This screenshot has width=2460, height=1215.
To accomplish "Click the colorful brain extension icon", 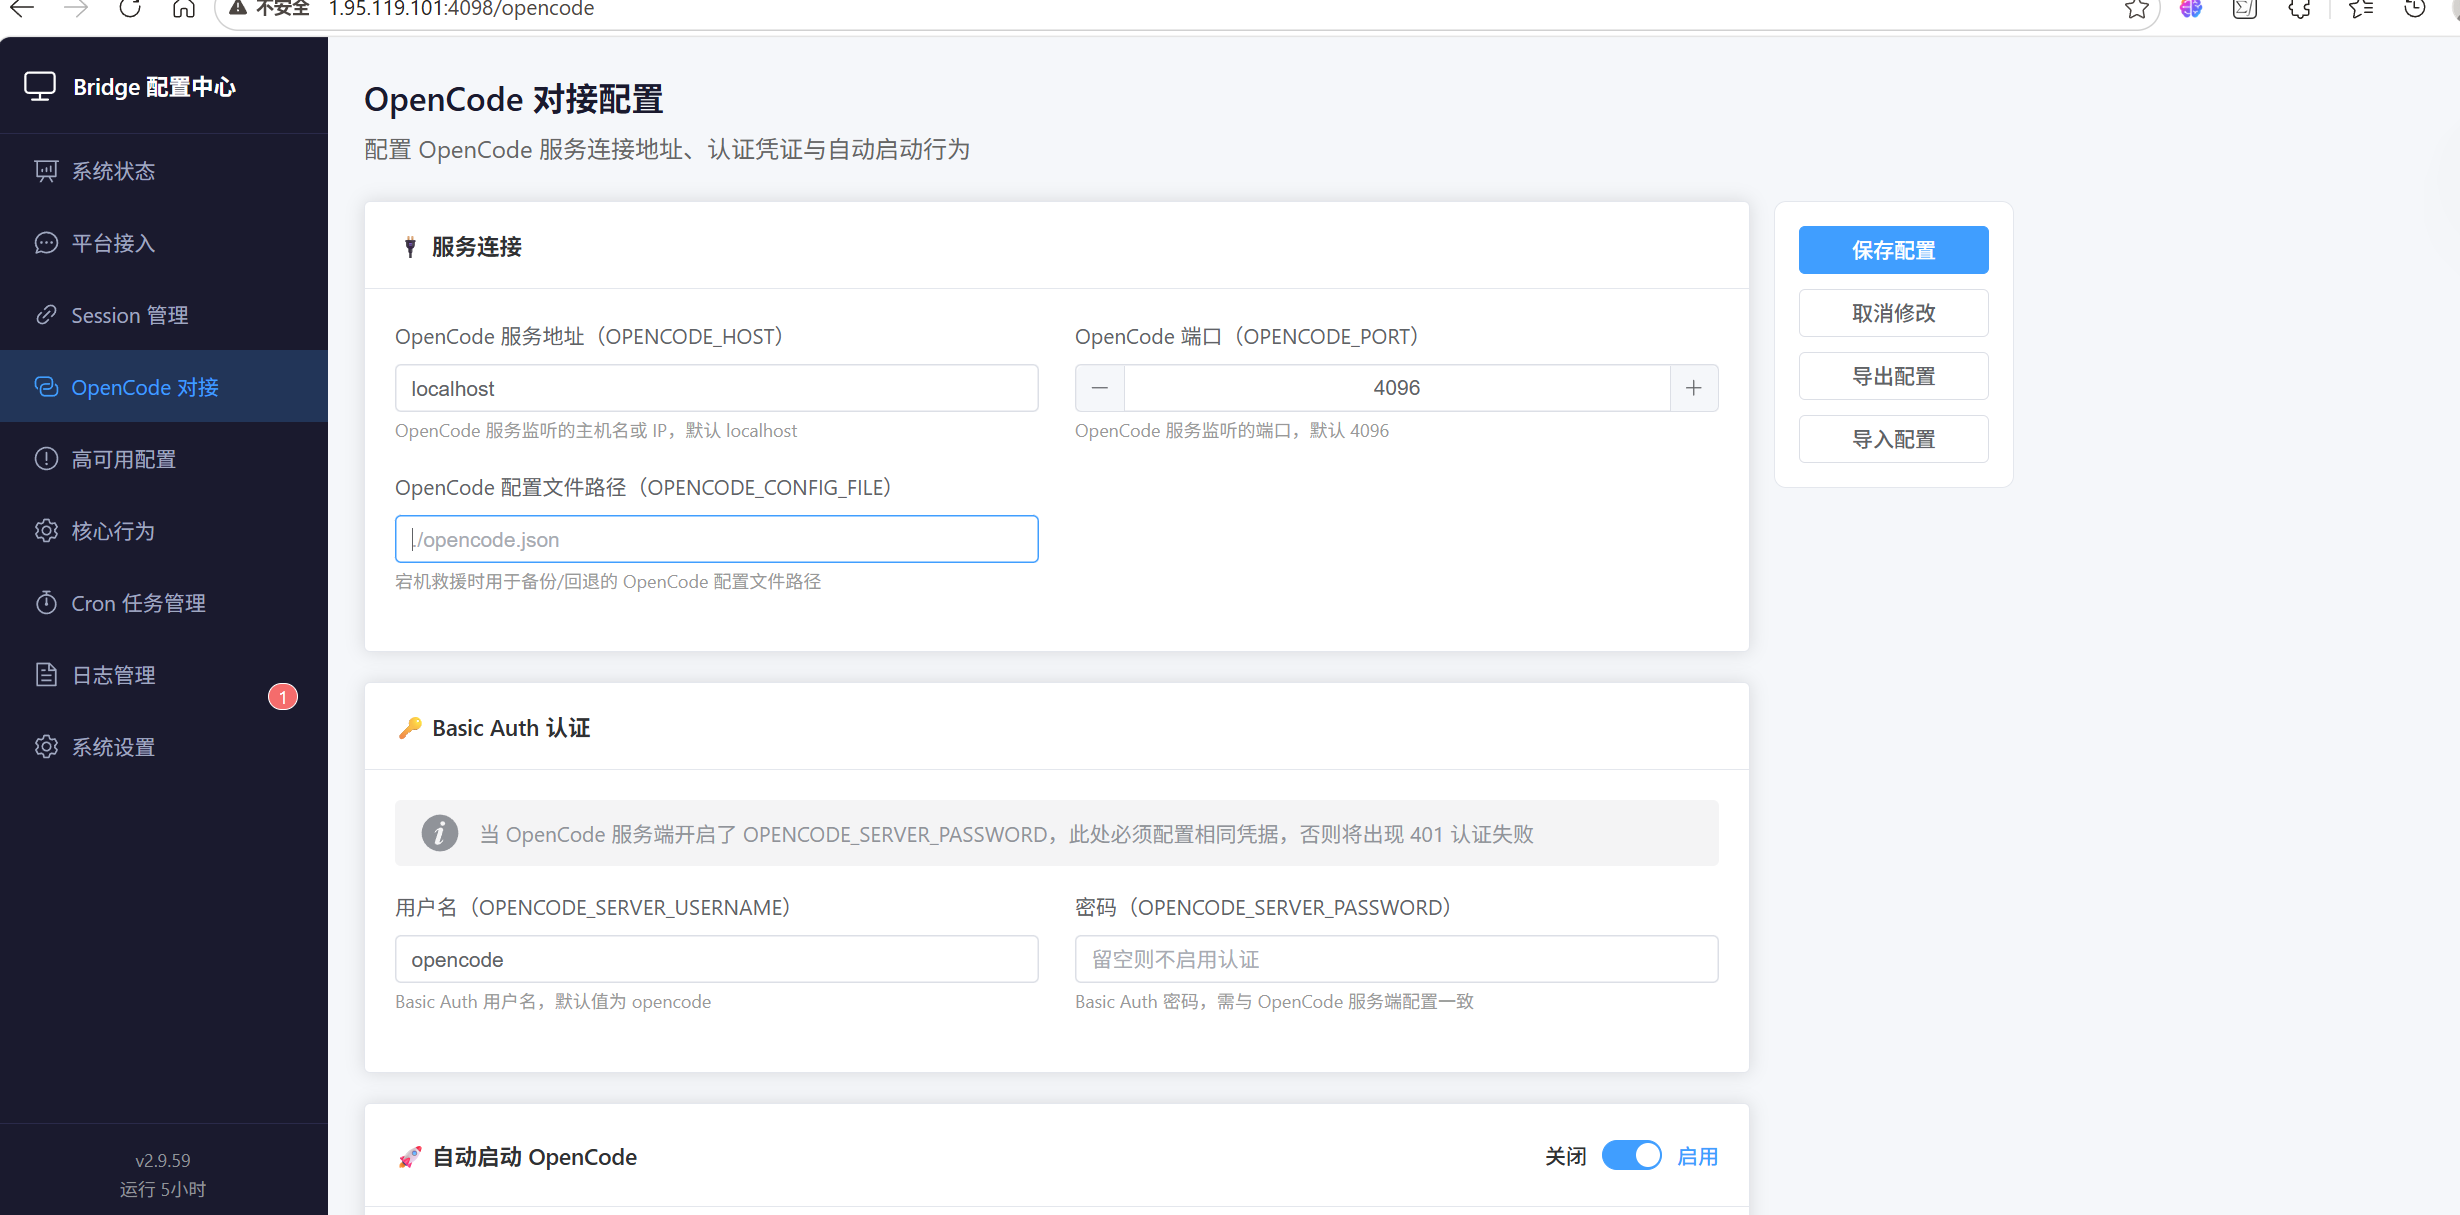I will click(2191, 9).
